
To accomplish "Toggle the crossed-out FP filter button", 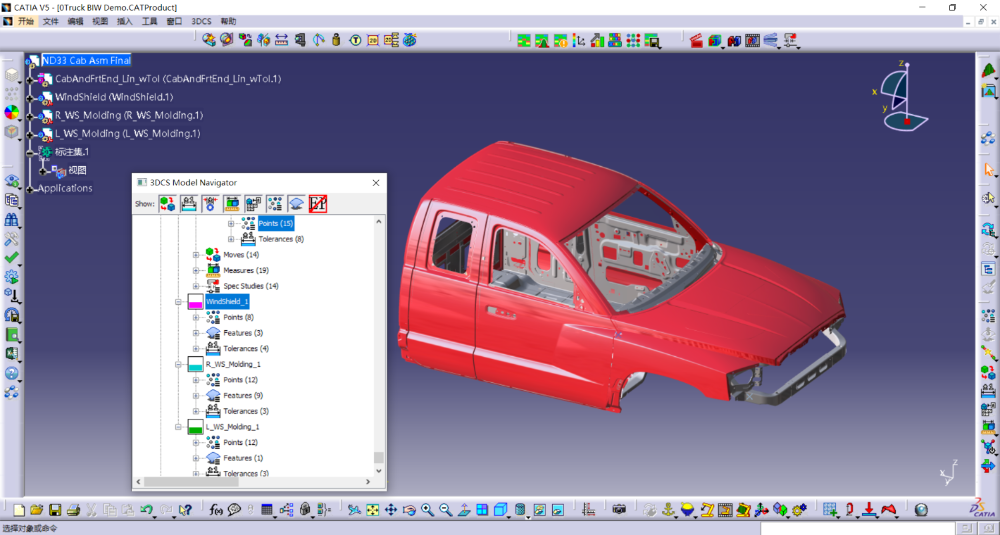I will point(318,204).
